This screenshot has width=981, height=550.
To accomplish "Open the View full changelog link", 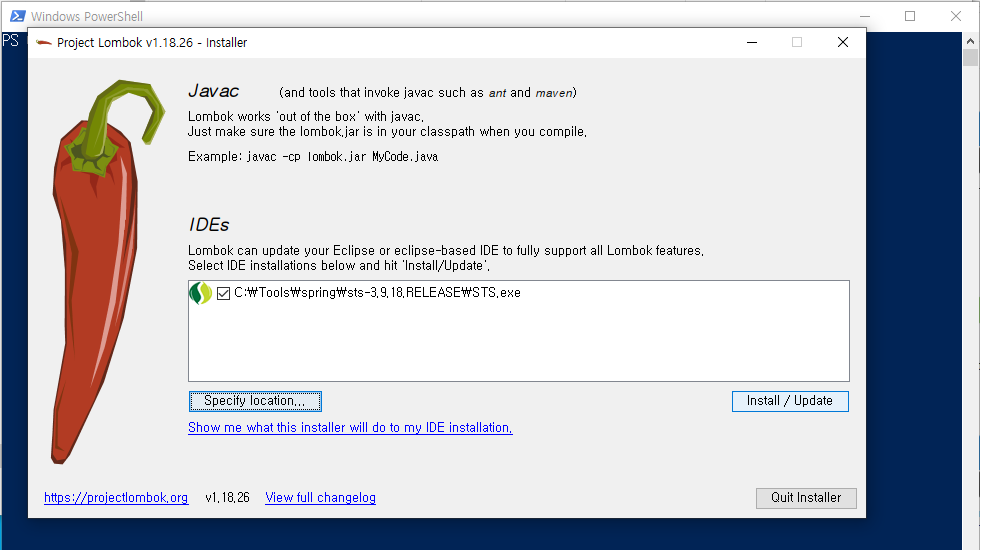I will 320,497.
